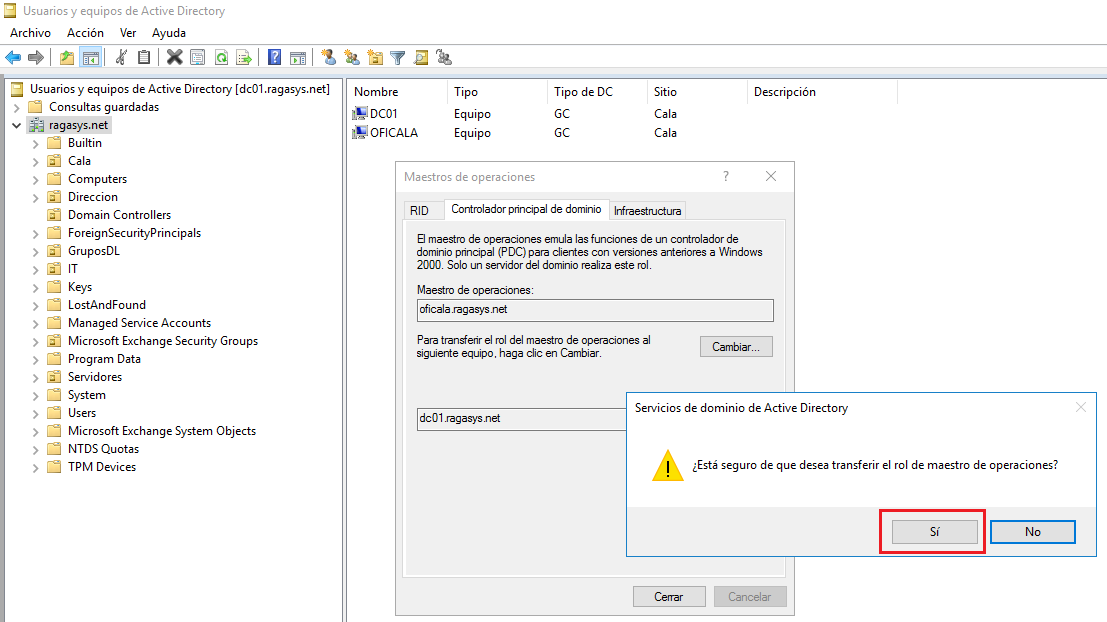The image size is (1107, 622).
Task: Sort by the Nombre column header
Action: (398, 92)
